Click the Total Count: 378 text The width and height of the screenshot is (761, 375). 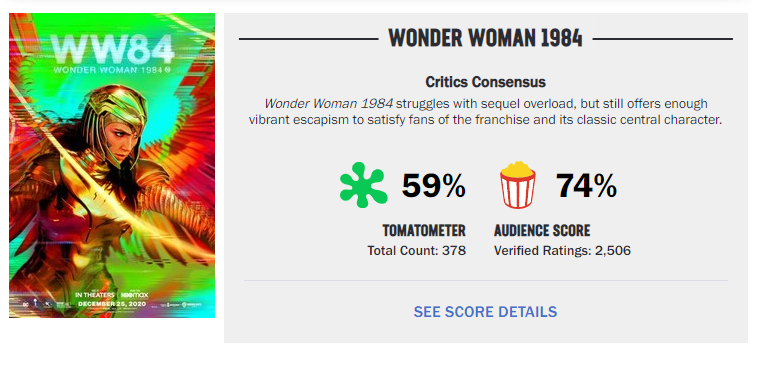[416, 251]
